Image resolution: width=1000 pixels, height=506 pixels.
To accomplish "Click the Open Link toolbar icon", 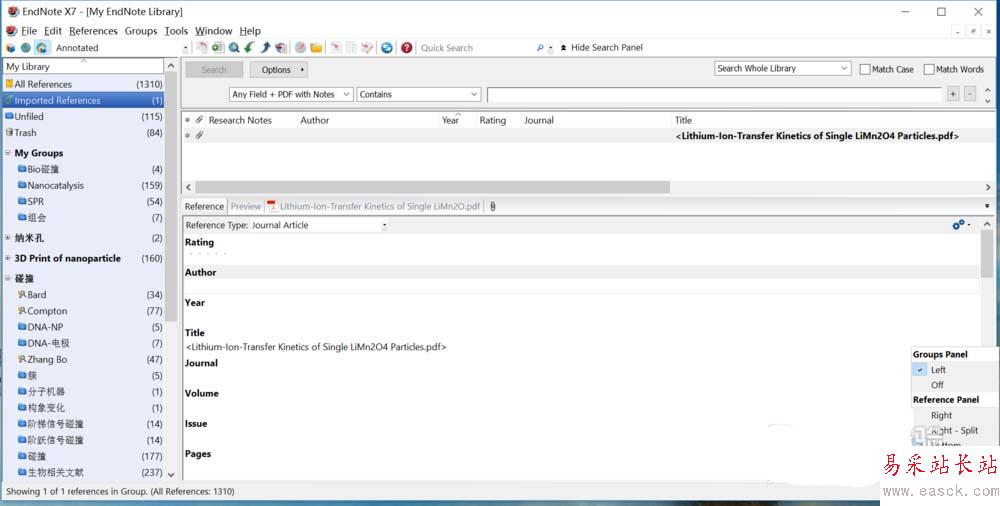I will (x=300, y=47).
